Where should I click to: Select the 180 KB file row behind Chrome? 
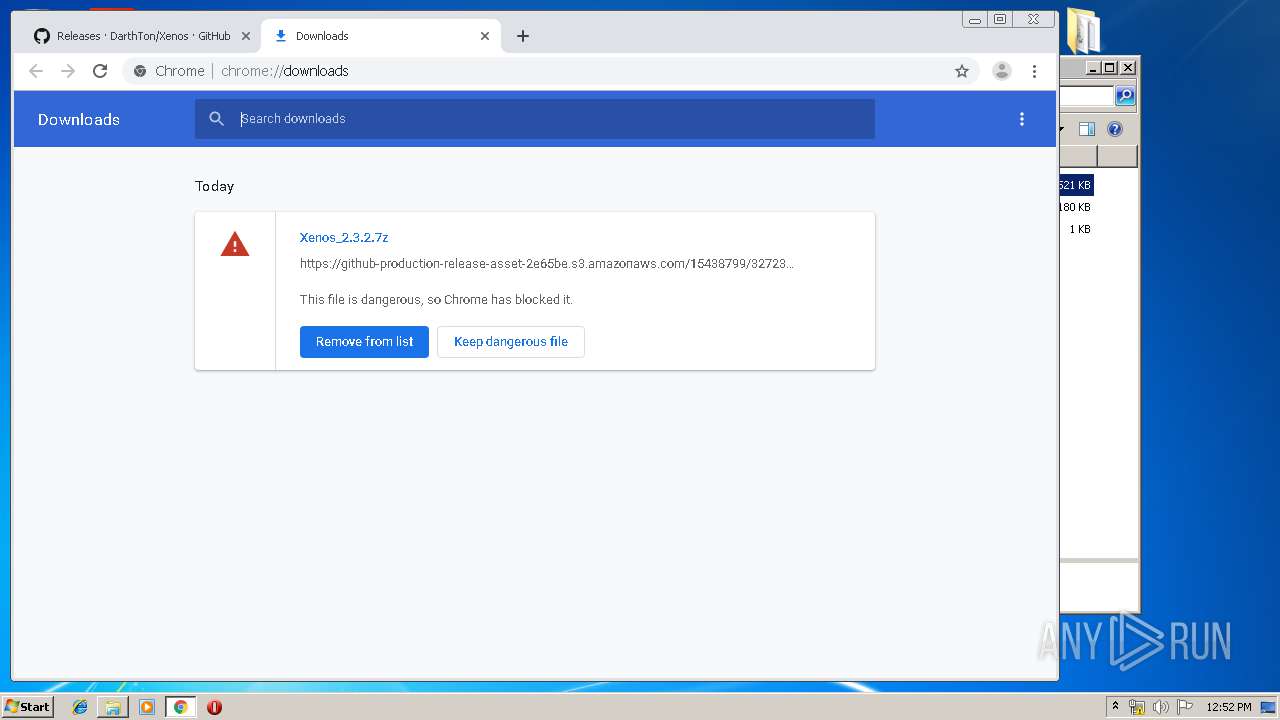point(1075,207)
